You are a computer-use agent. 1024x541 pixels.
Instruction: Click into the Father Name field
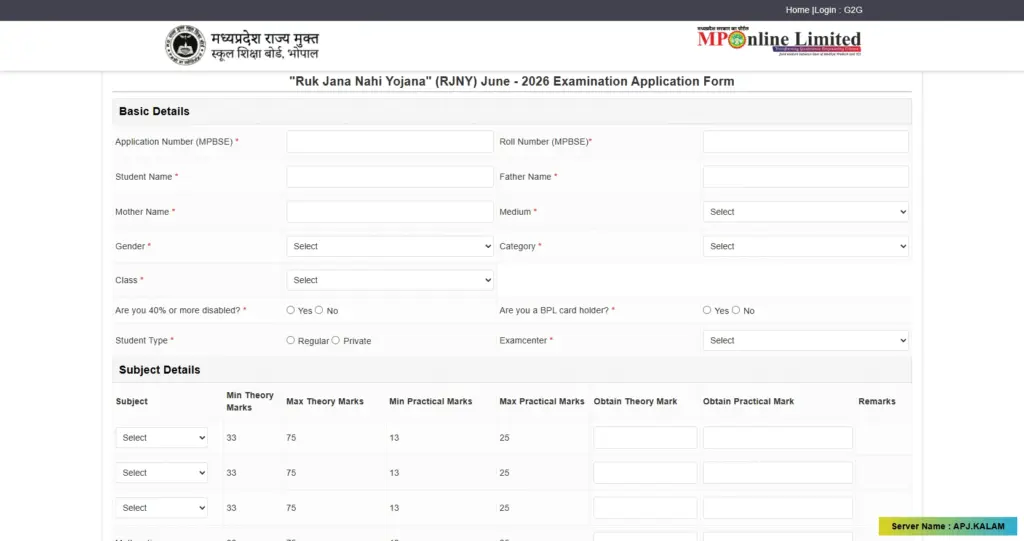pos(806,176)
